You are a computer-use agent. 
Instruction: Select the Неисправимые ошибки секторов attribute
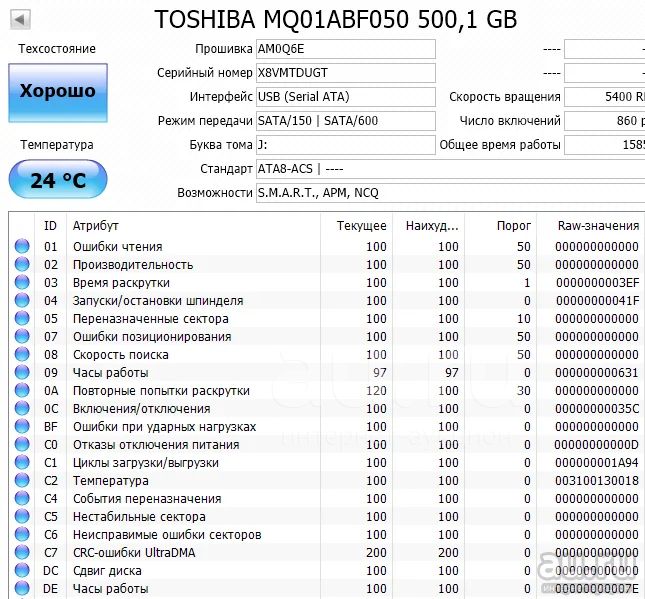tap(167, 535)
